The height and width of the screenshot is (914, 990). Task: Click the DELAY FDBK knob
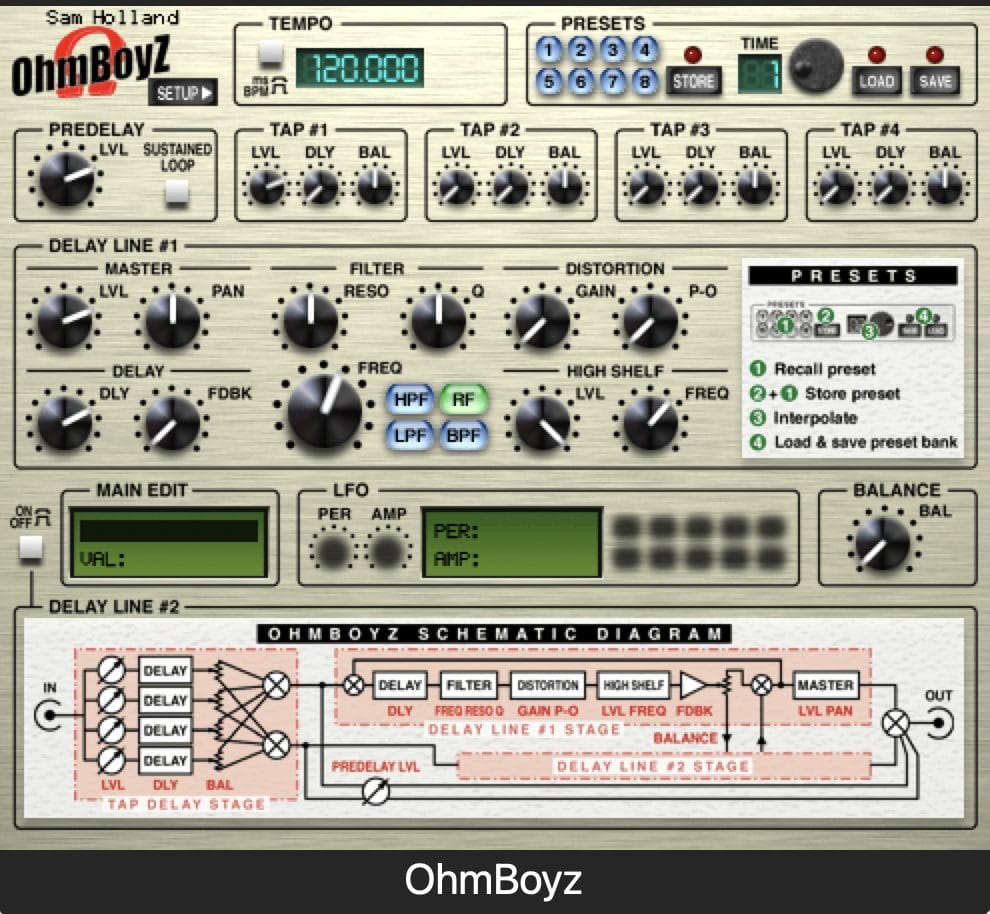point(172,422)
